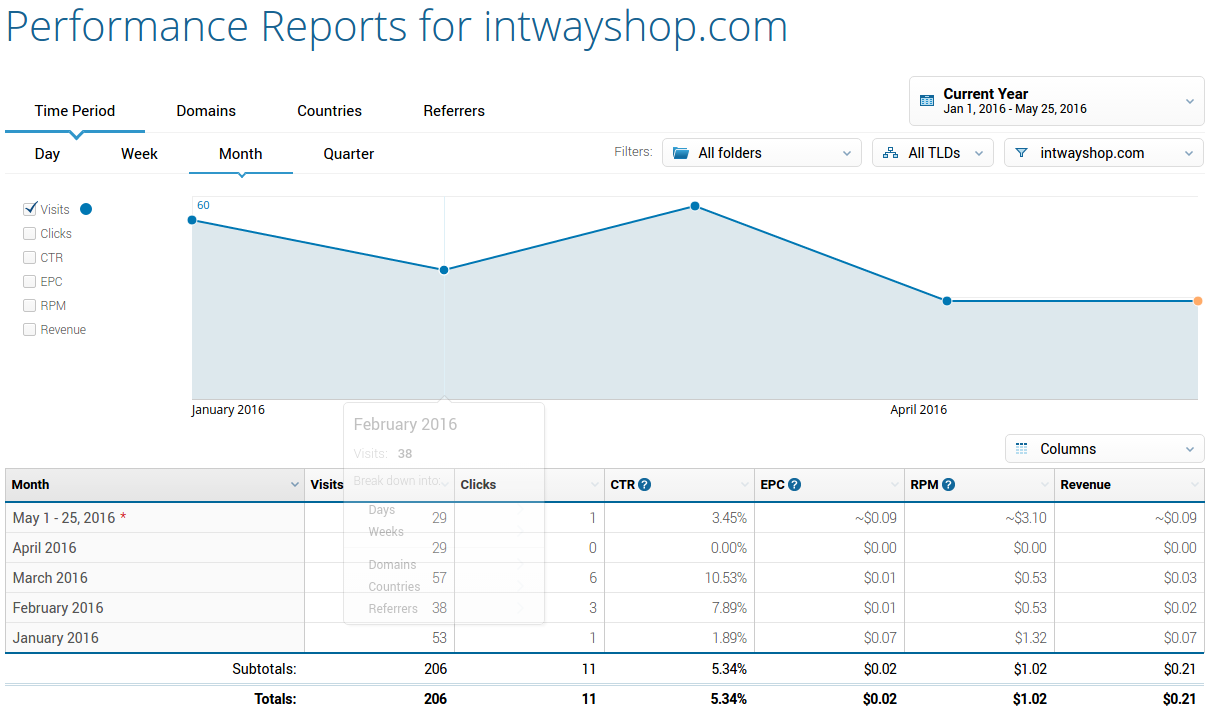
Task: Click the folder icon in All folders filter
Action: [x=681, y=153]
